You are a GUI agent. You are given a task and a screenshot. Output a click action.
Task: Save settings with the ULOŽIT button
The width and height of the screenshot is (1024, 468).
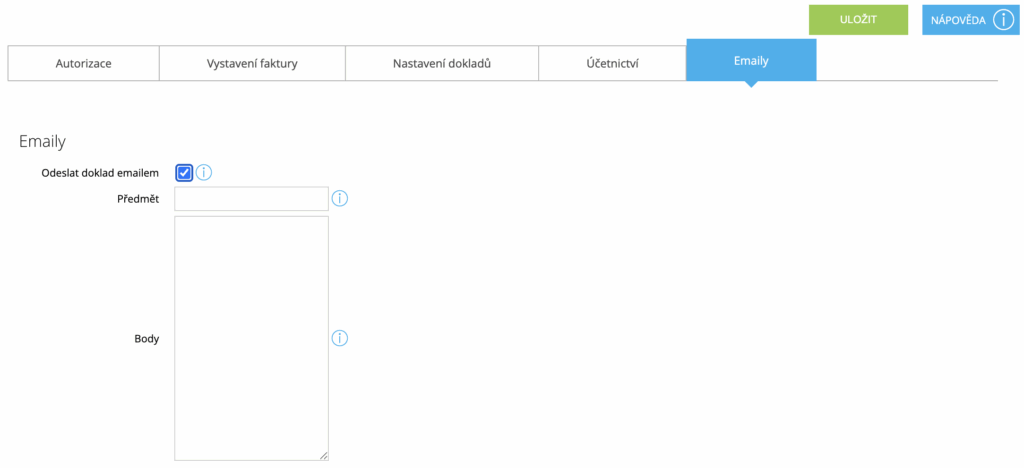pyautogui.click(x=858, y=20)
